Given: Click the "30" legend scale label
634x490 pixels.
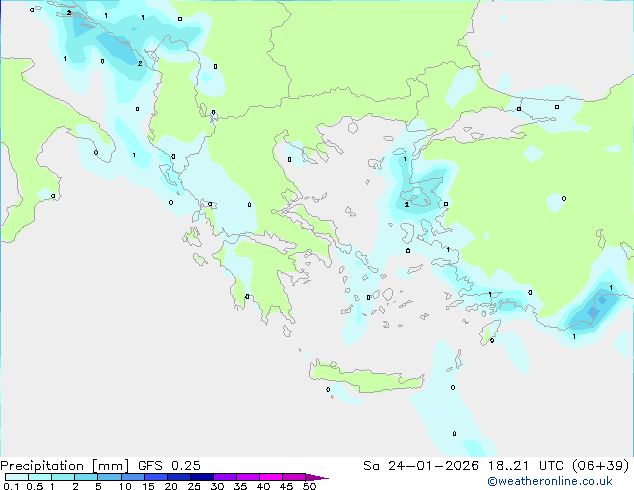Looking at the screenshot, I should point(217,486).
